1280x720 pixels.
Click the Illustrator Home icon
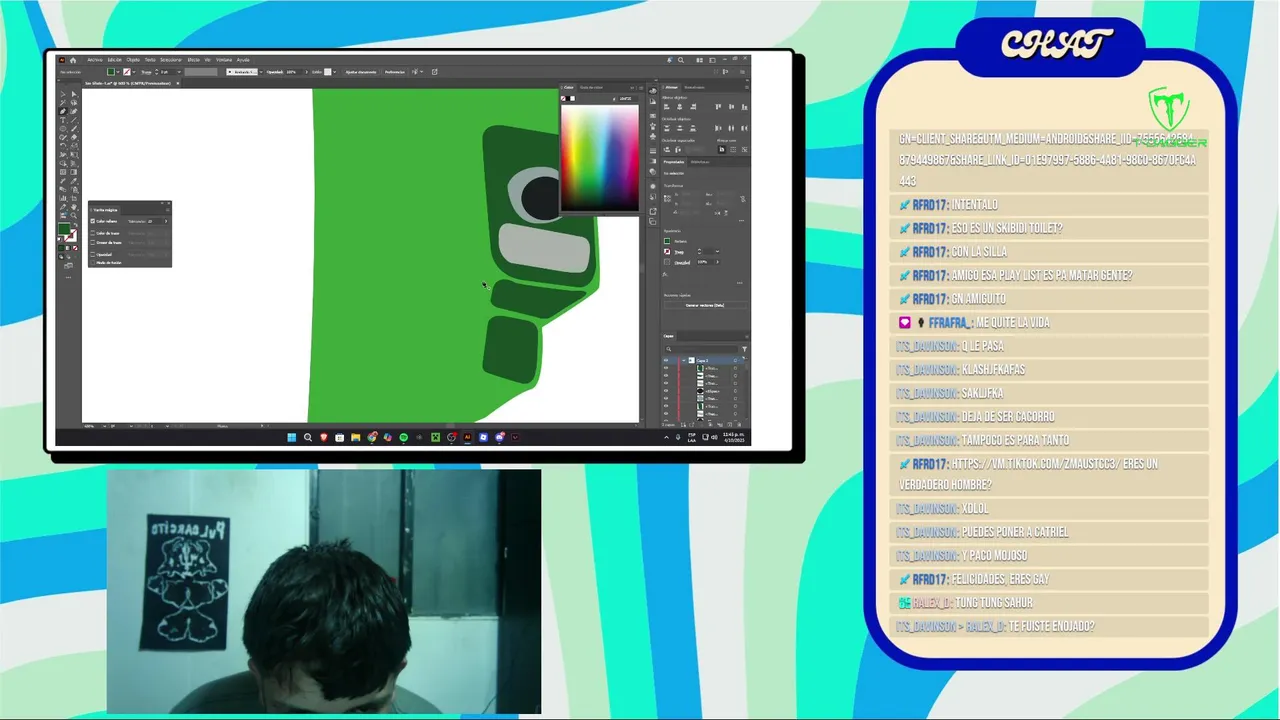[73, 60]
